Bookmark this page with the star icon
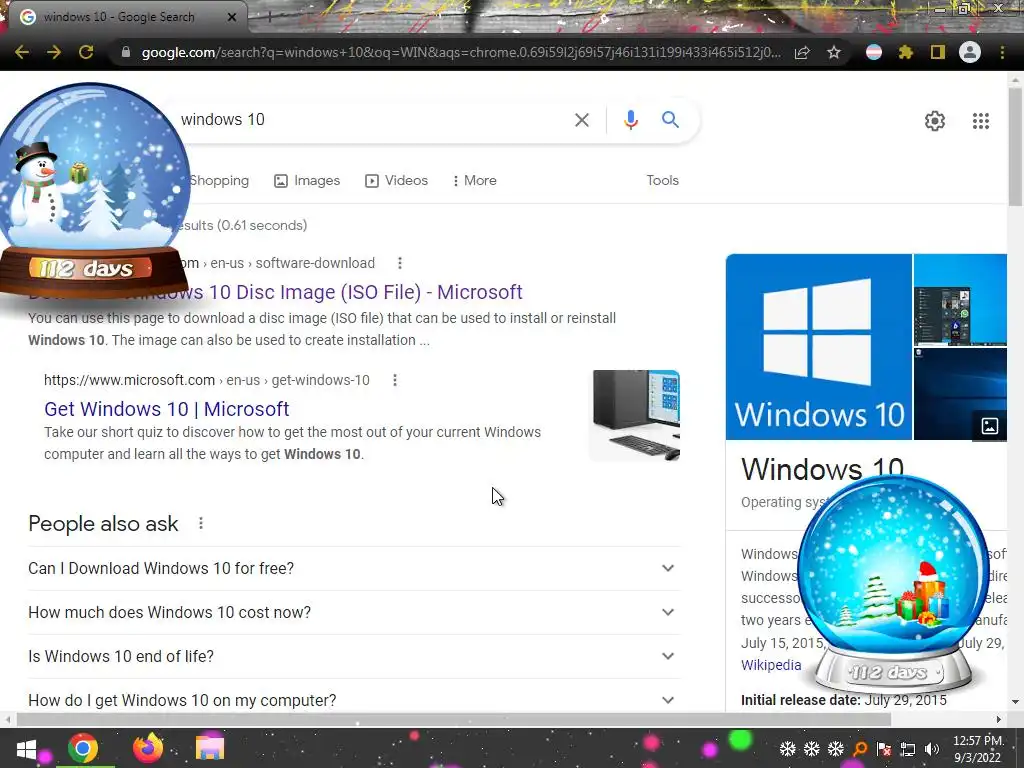This screenshot has width=1024, height=768. tap(834, 52)
